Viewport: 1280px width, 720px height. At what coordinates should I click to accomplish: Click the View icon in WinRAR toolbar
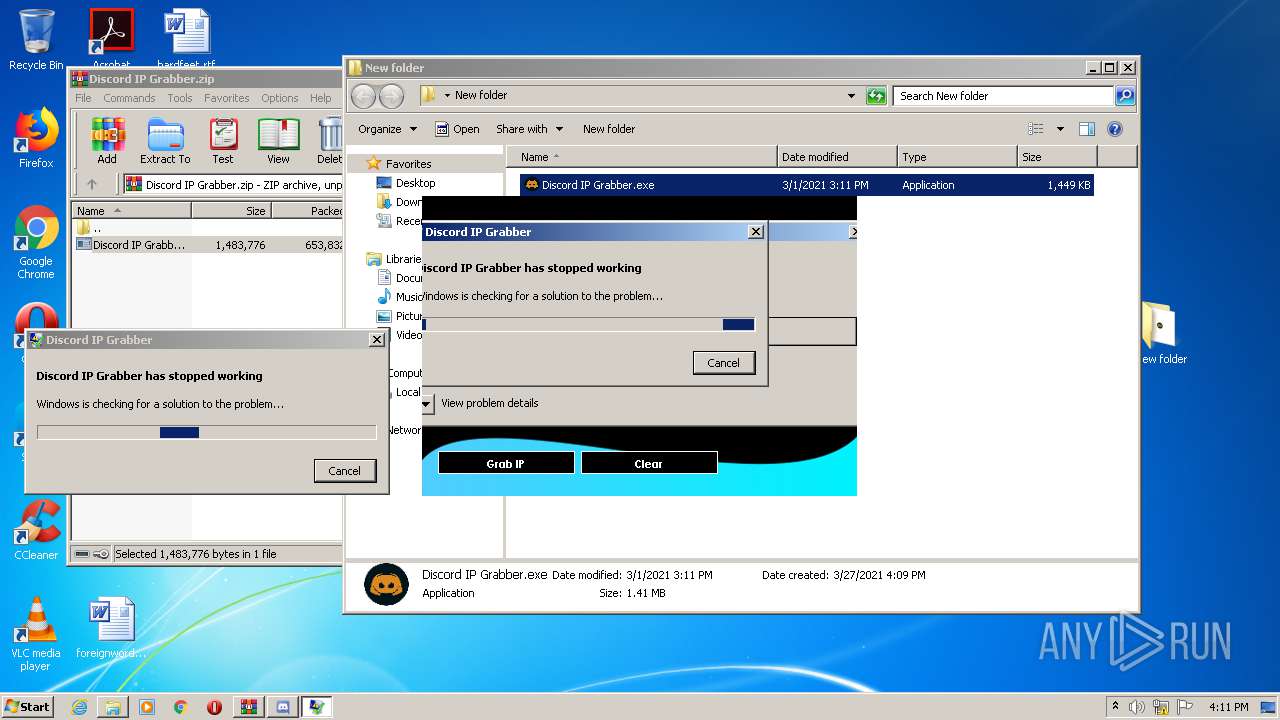278,140
